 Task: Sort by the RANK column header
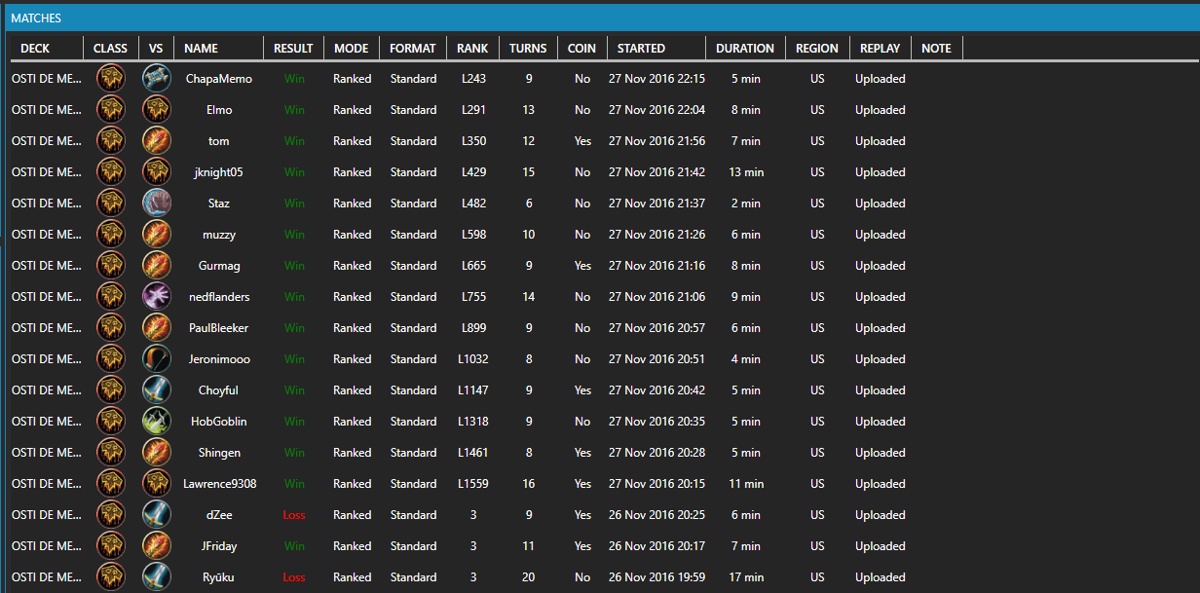click(x=473, y=48)
